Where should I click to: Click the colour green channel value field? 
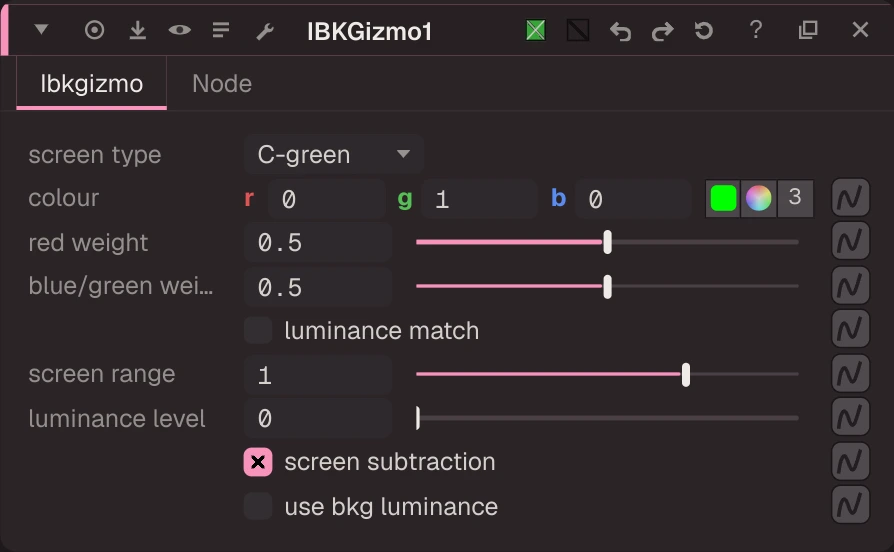[x=479, y=199]
